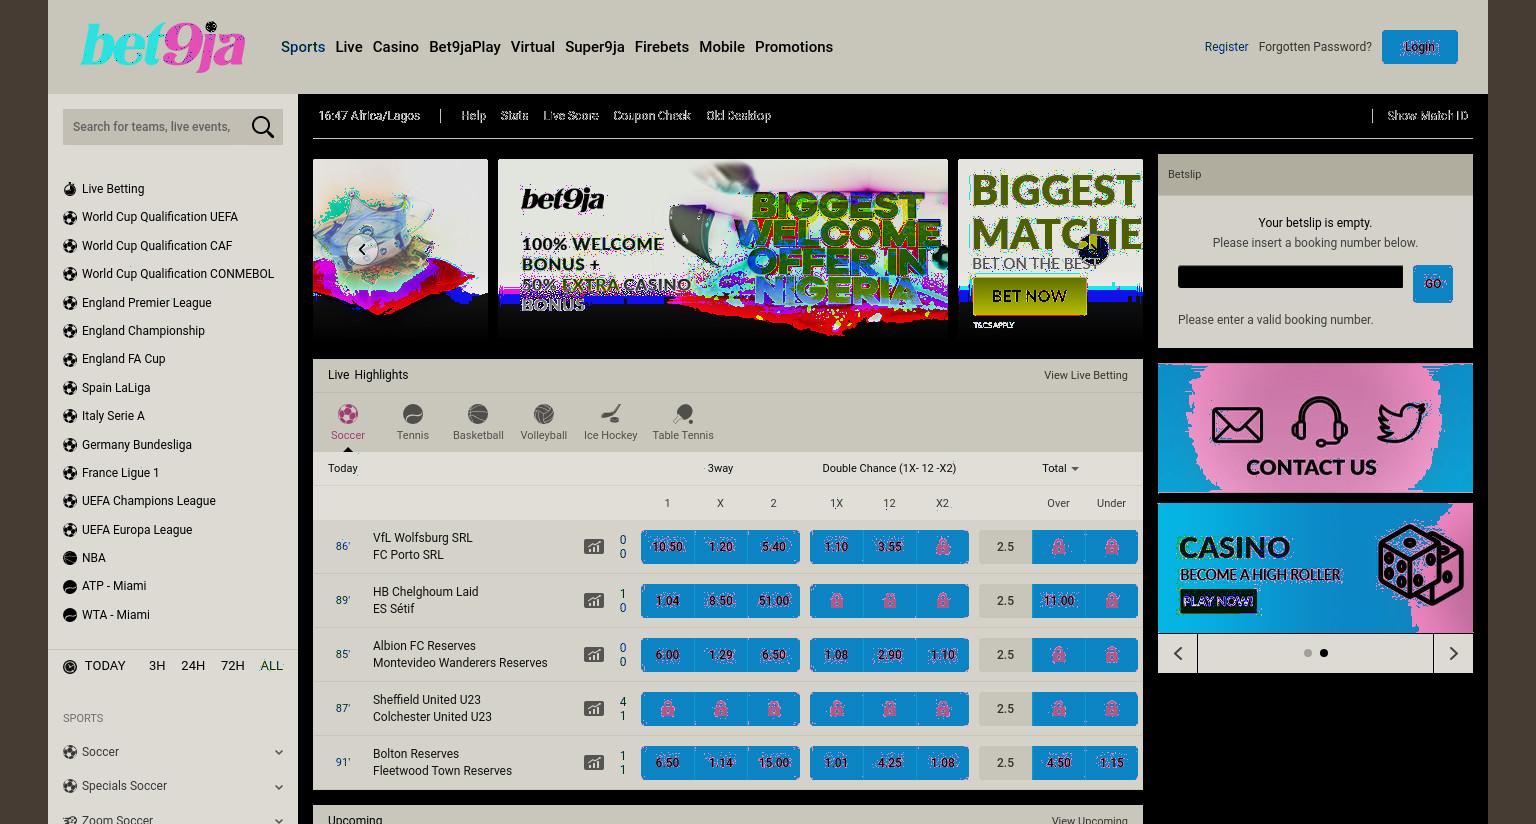Open the Bet9jaPlay menu
The image size is (1536, 824).
point(465,47)
